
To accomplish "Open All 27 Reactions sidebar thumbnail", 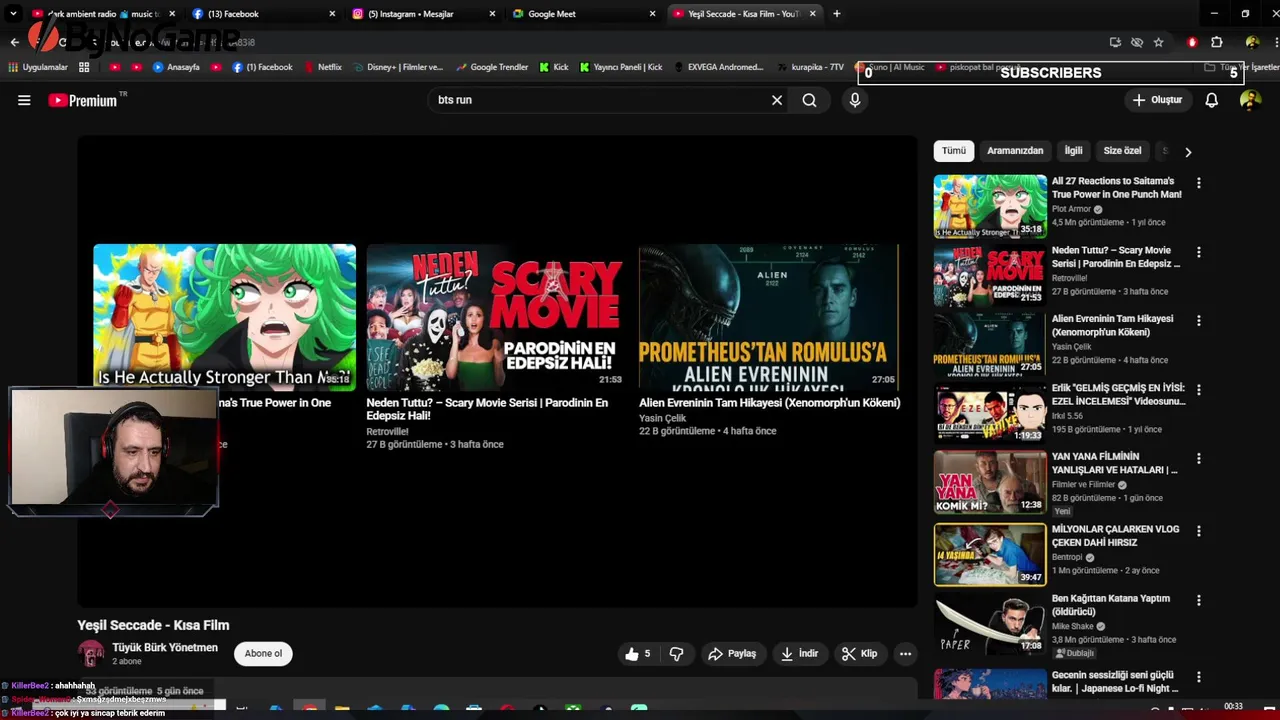I will [990, 207].
